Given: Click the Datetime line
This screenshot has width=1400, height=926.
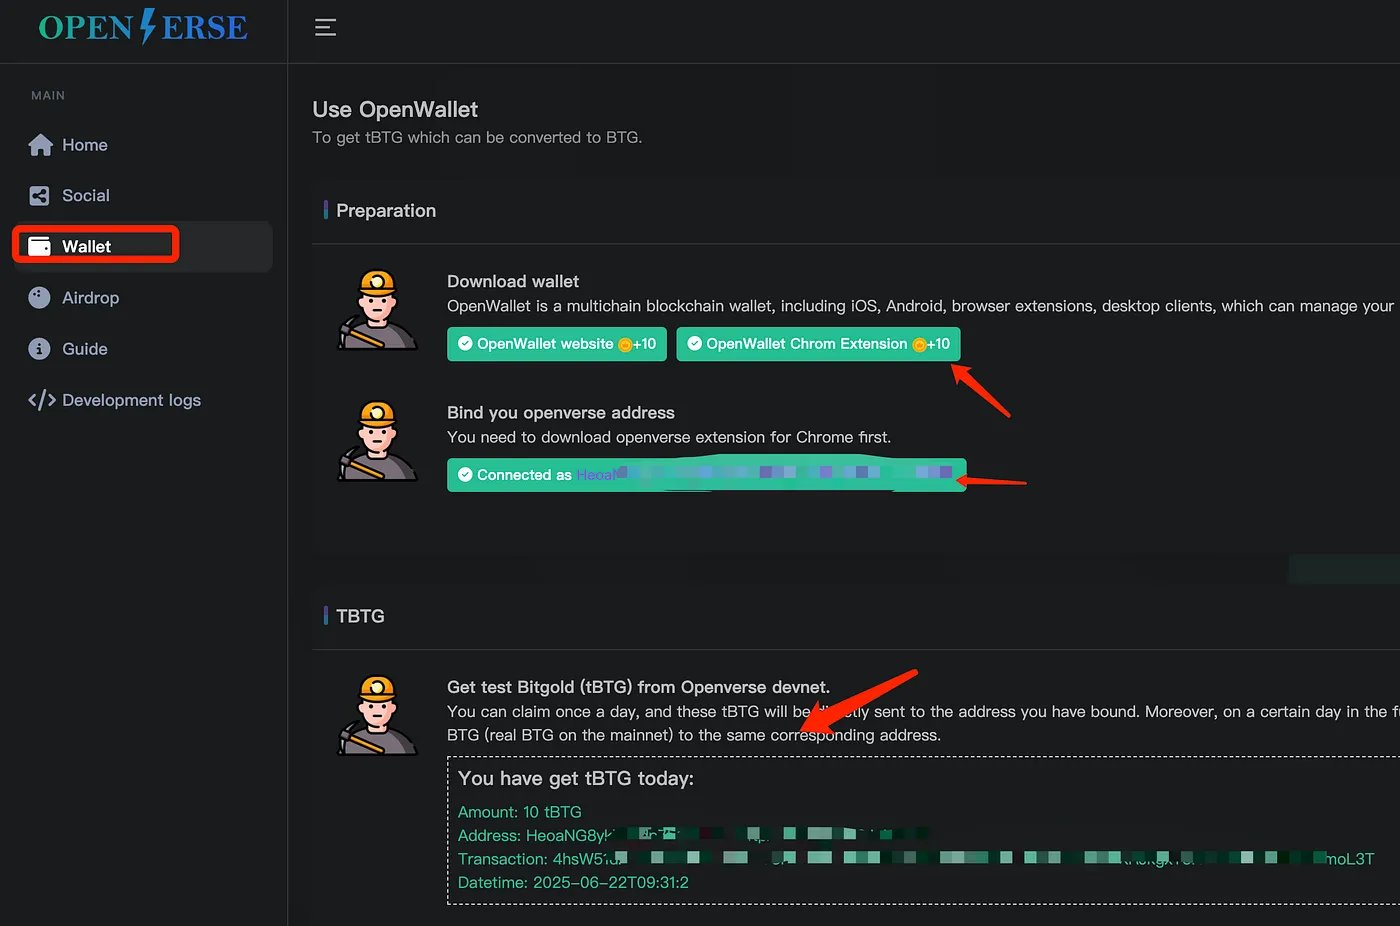Looking at the screenshot, I should tap(573, 882).
